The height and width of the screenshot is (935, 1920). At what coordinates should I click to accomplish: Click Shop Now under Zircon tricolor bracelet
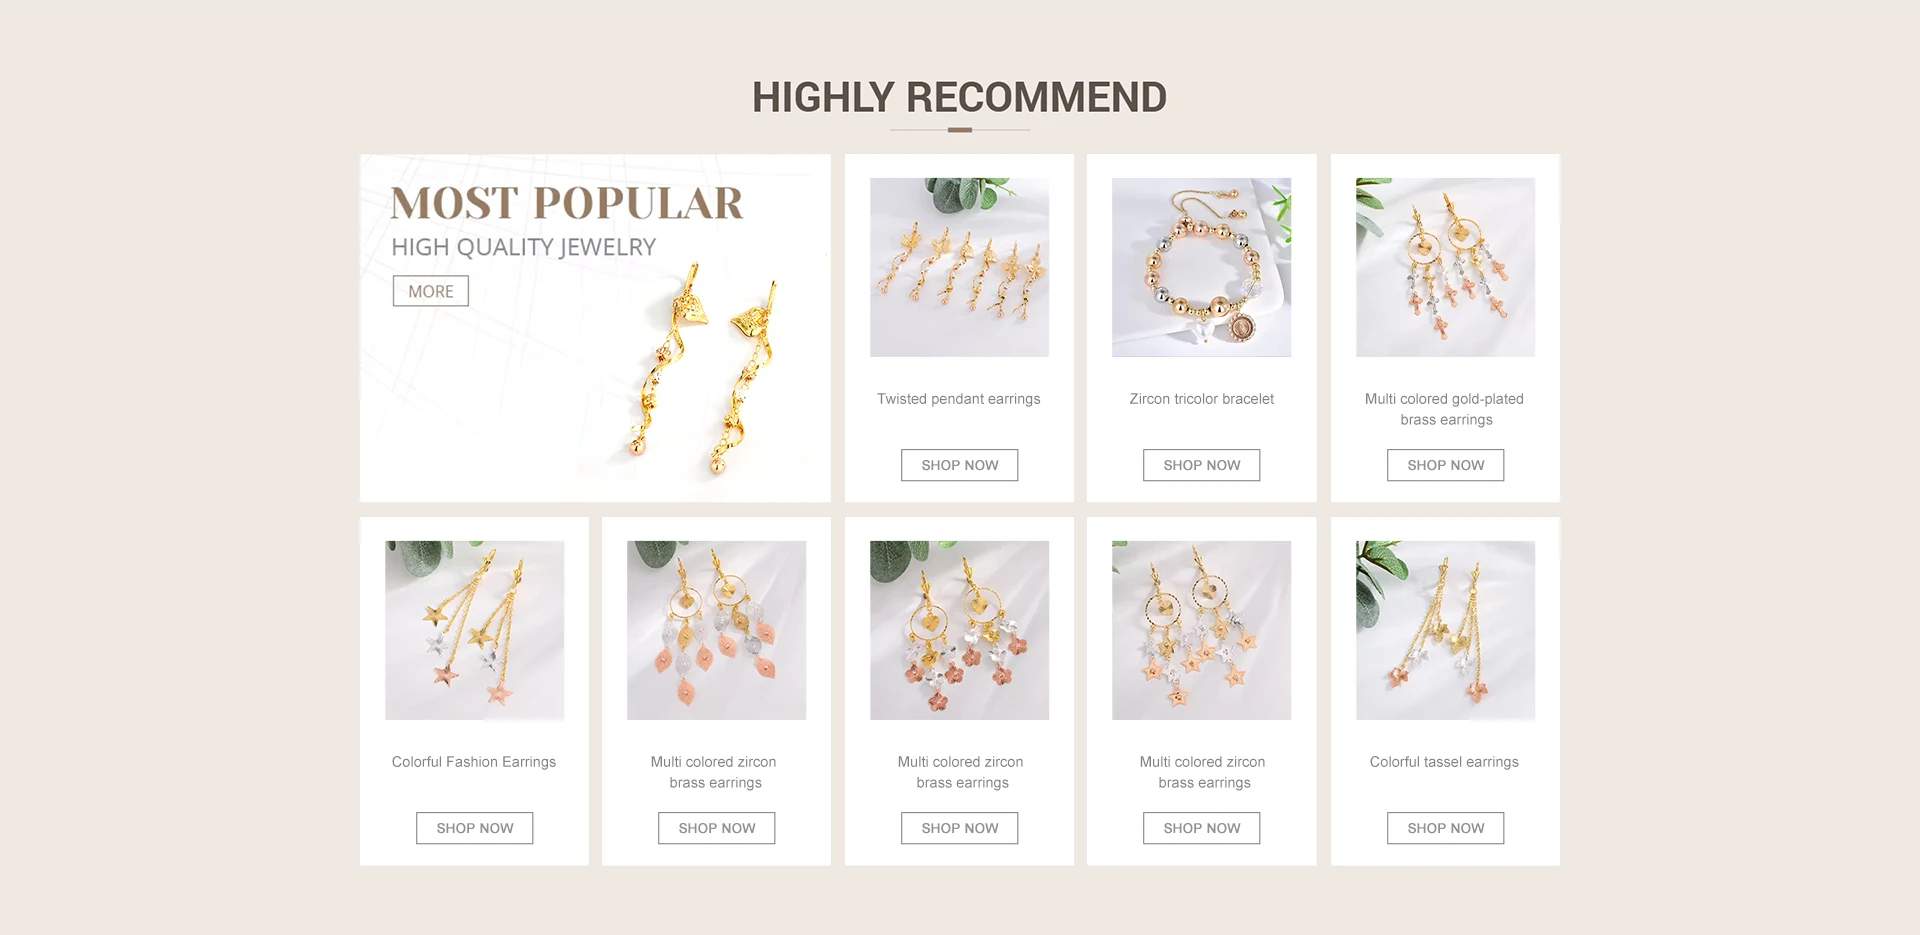[1201, 465]
